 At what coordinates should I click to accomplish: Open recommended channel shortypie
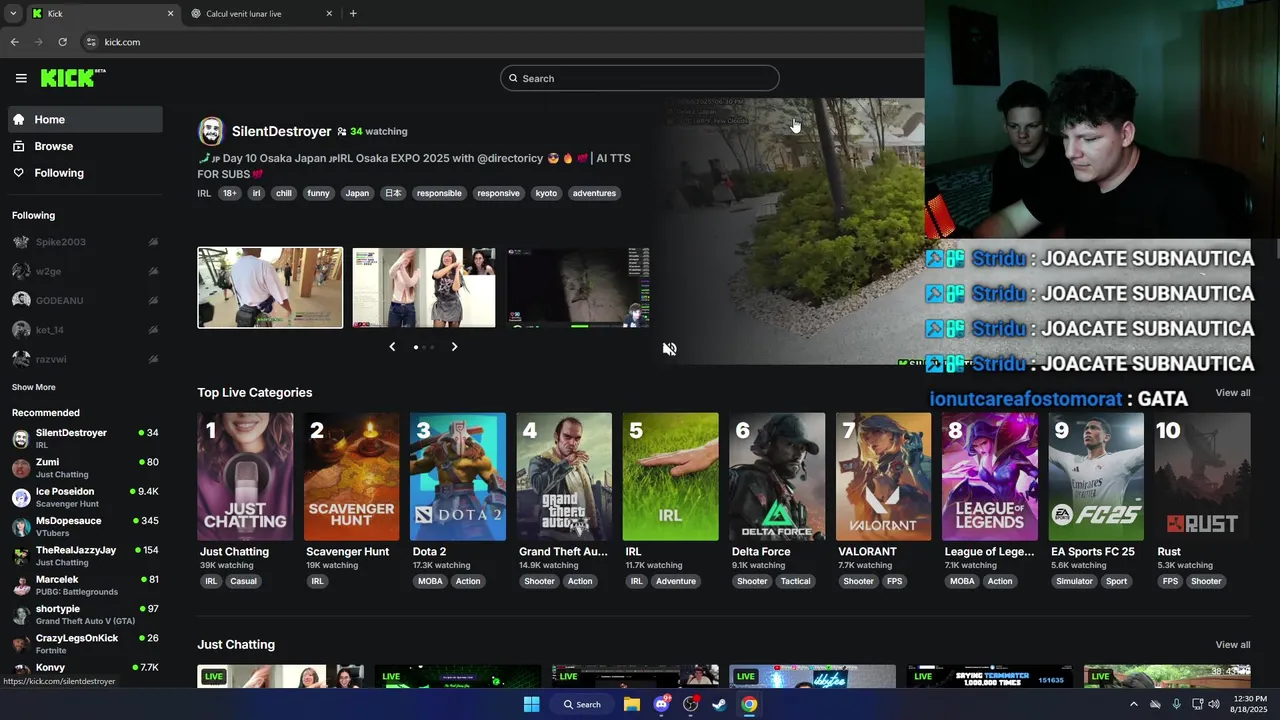point(85,614)
